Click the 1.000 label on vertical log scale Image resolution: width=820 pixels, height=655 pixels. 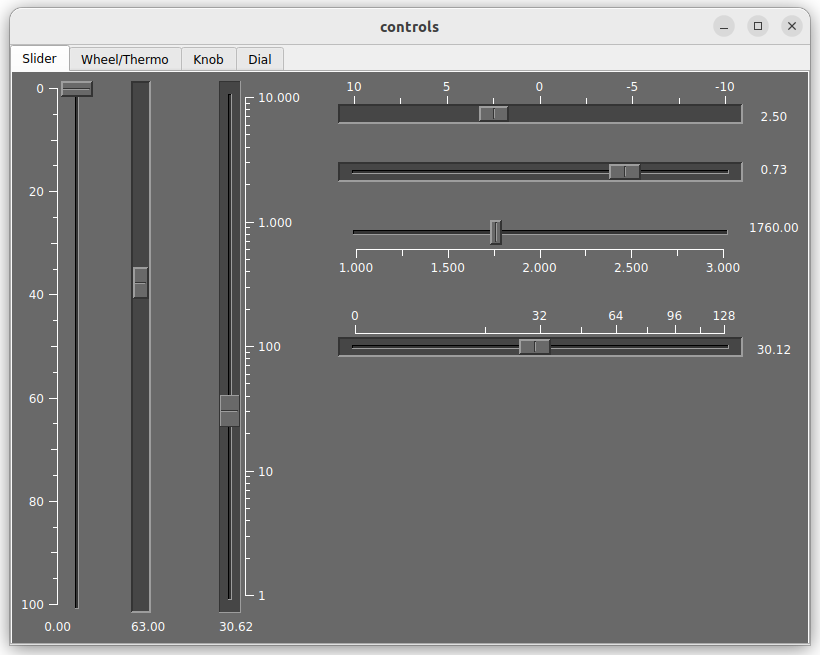tap(275, 223)
